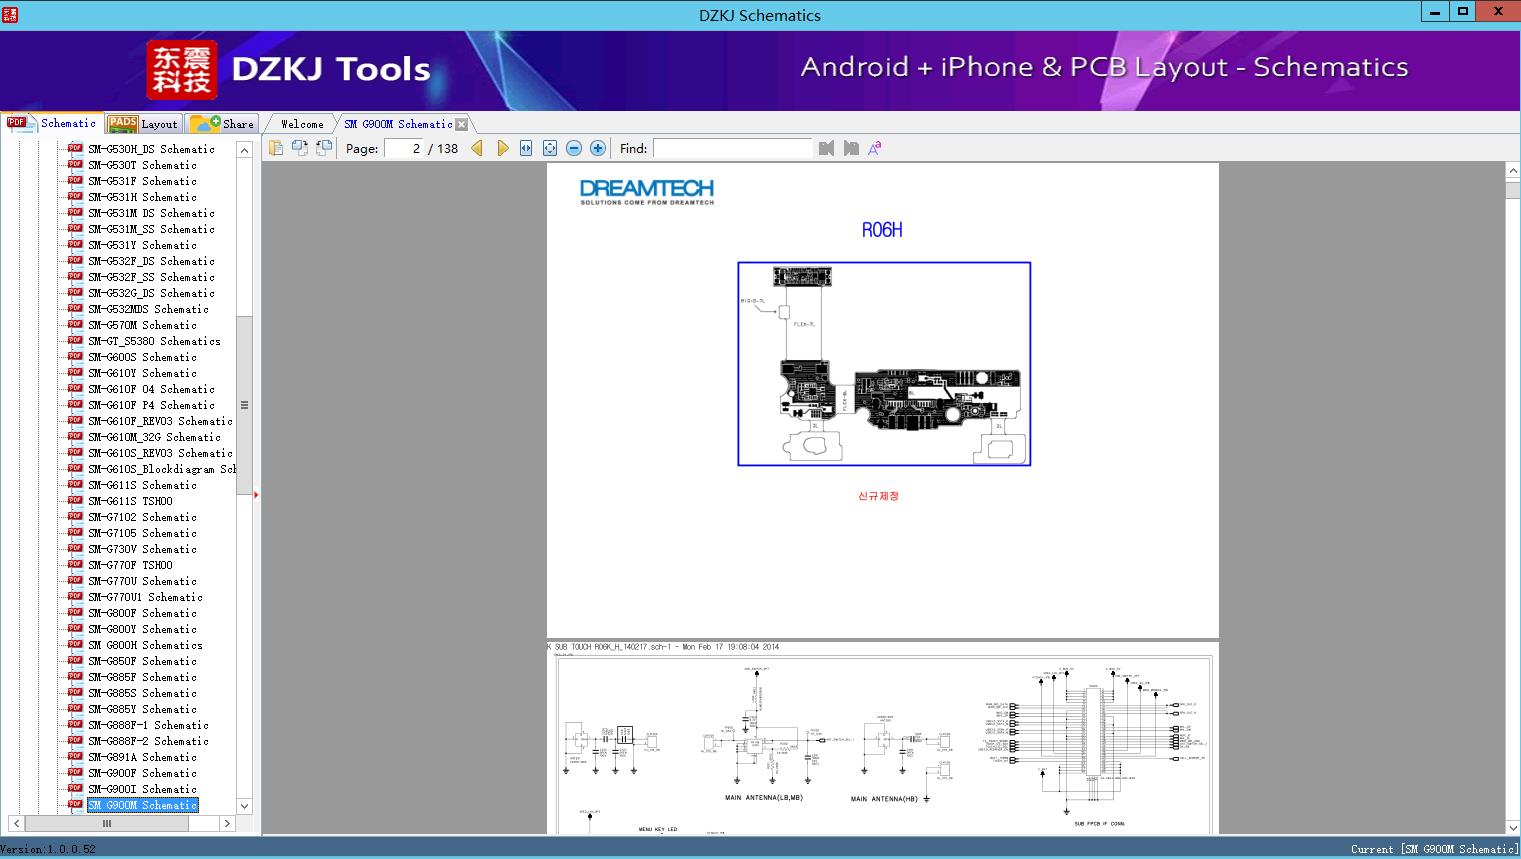
Task: Click the rotate clockwise toolbar icon
Action: 323,148
